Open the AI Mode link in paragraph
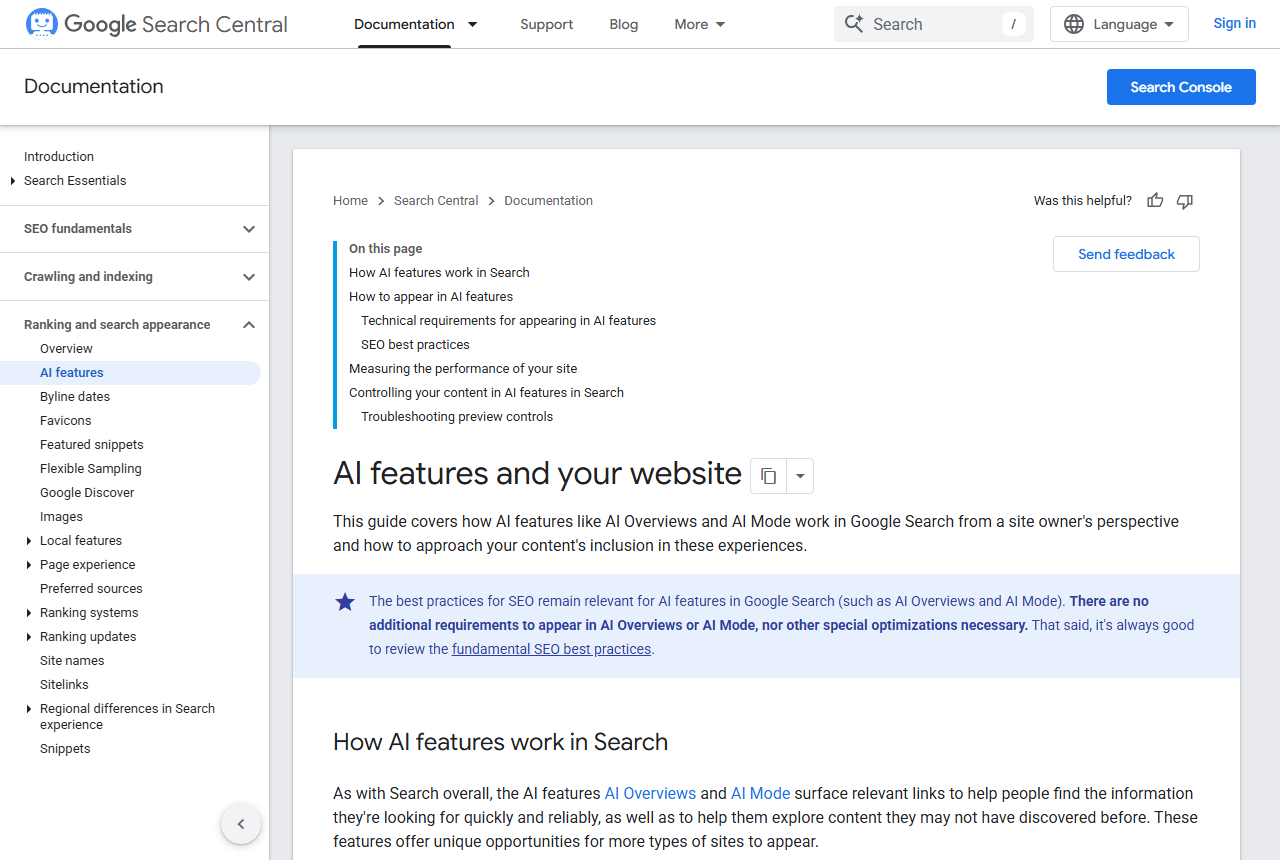The height and width of the screenshot is (860, 1280). 761,793
